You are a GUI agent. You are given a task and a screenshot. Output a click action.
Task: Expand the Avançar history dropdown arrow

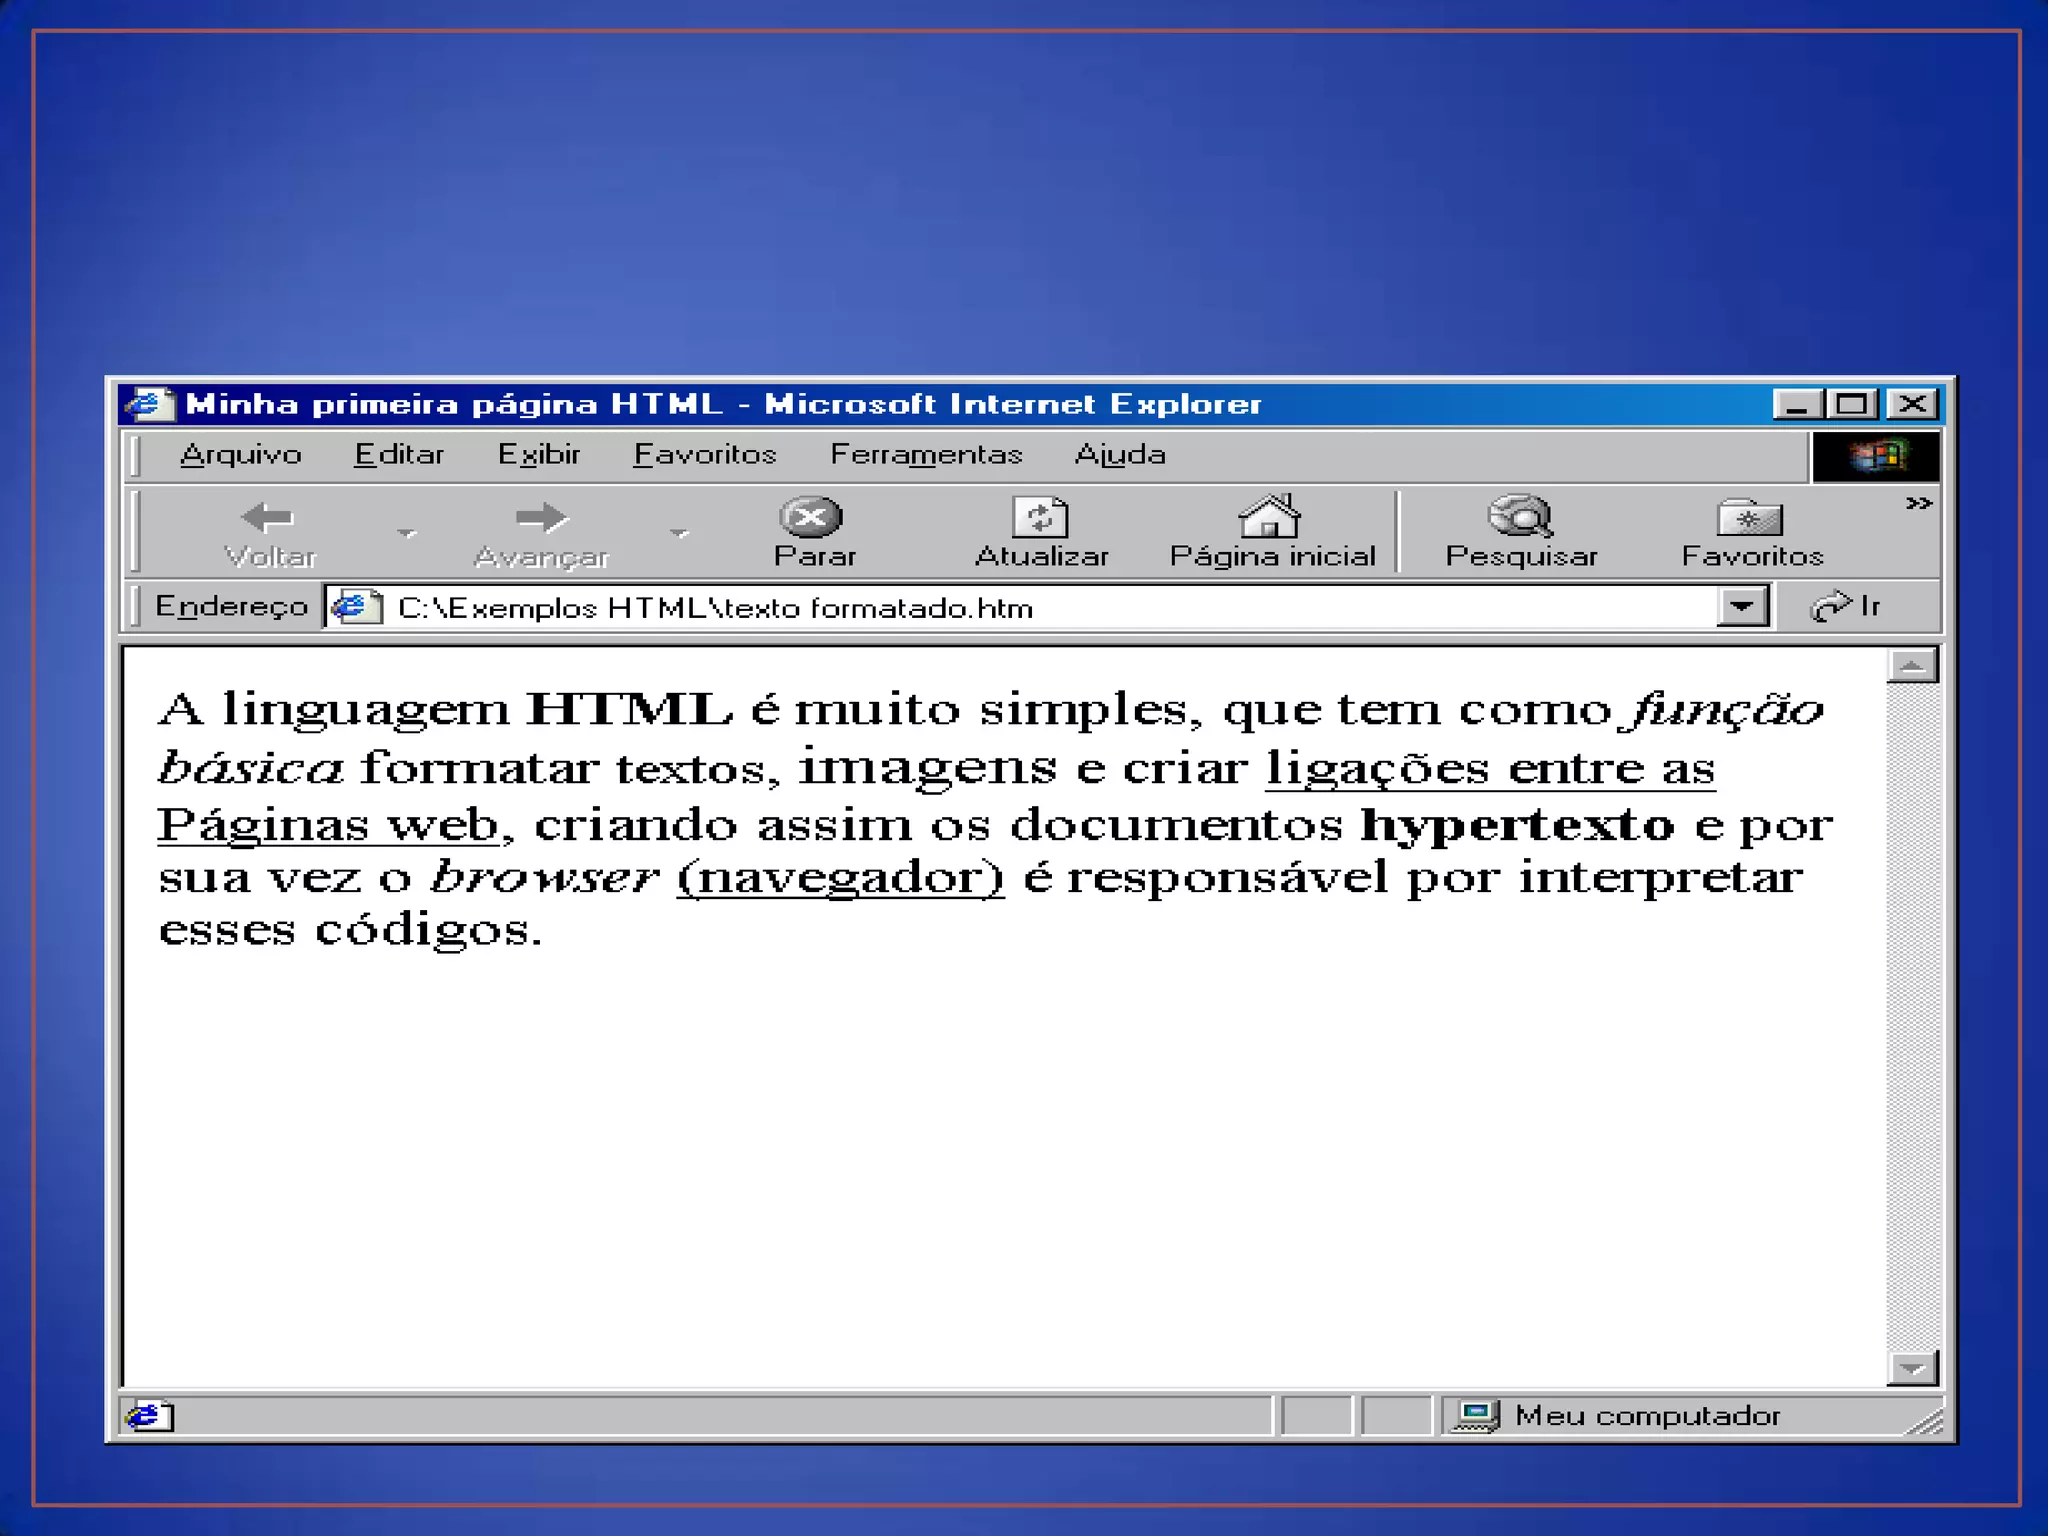680,533
